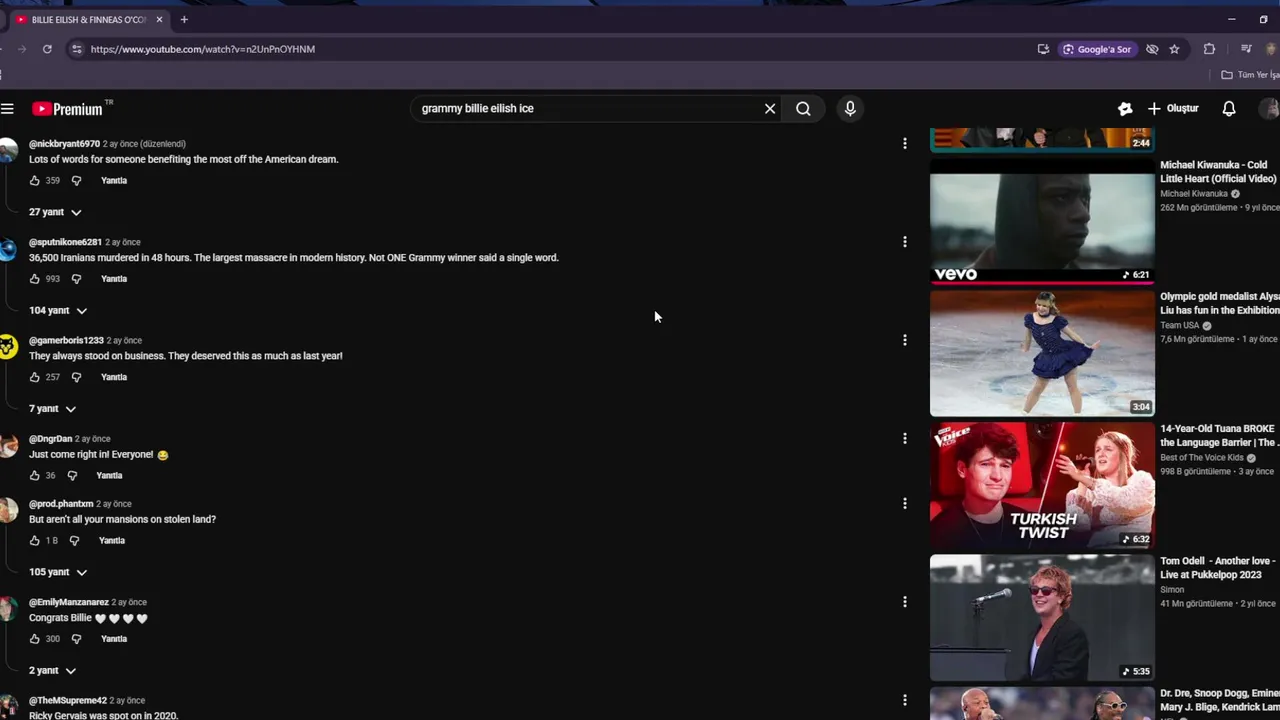The image size is (1280, 720).
Task: Reply to @EmilyManzanarez with Yanıtla
Action: (114, 638)
